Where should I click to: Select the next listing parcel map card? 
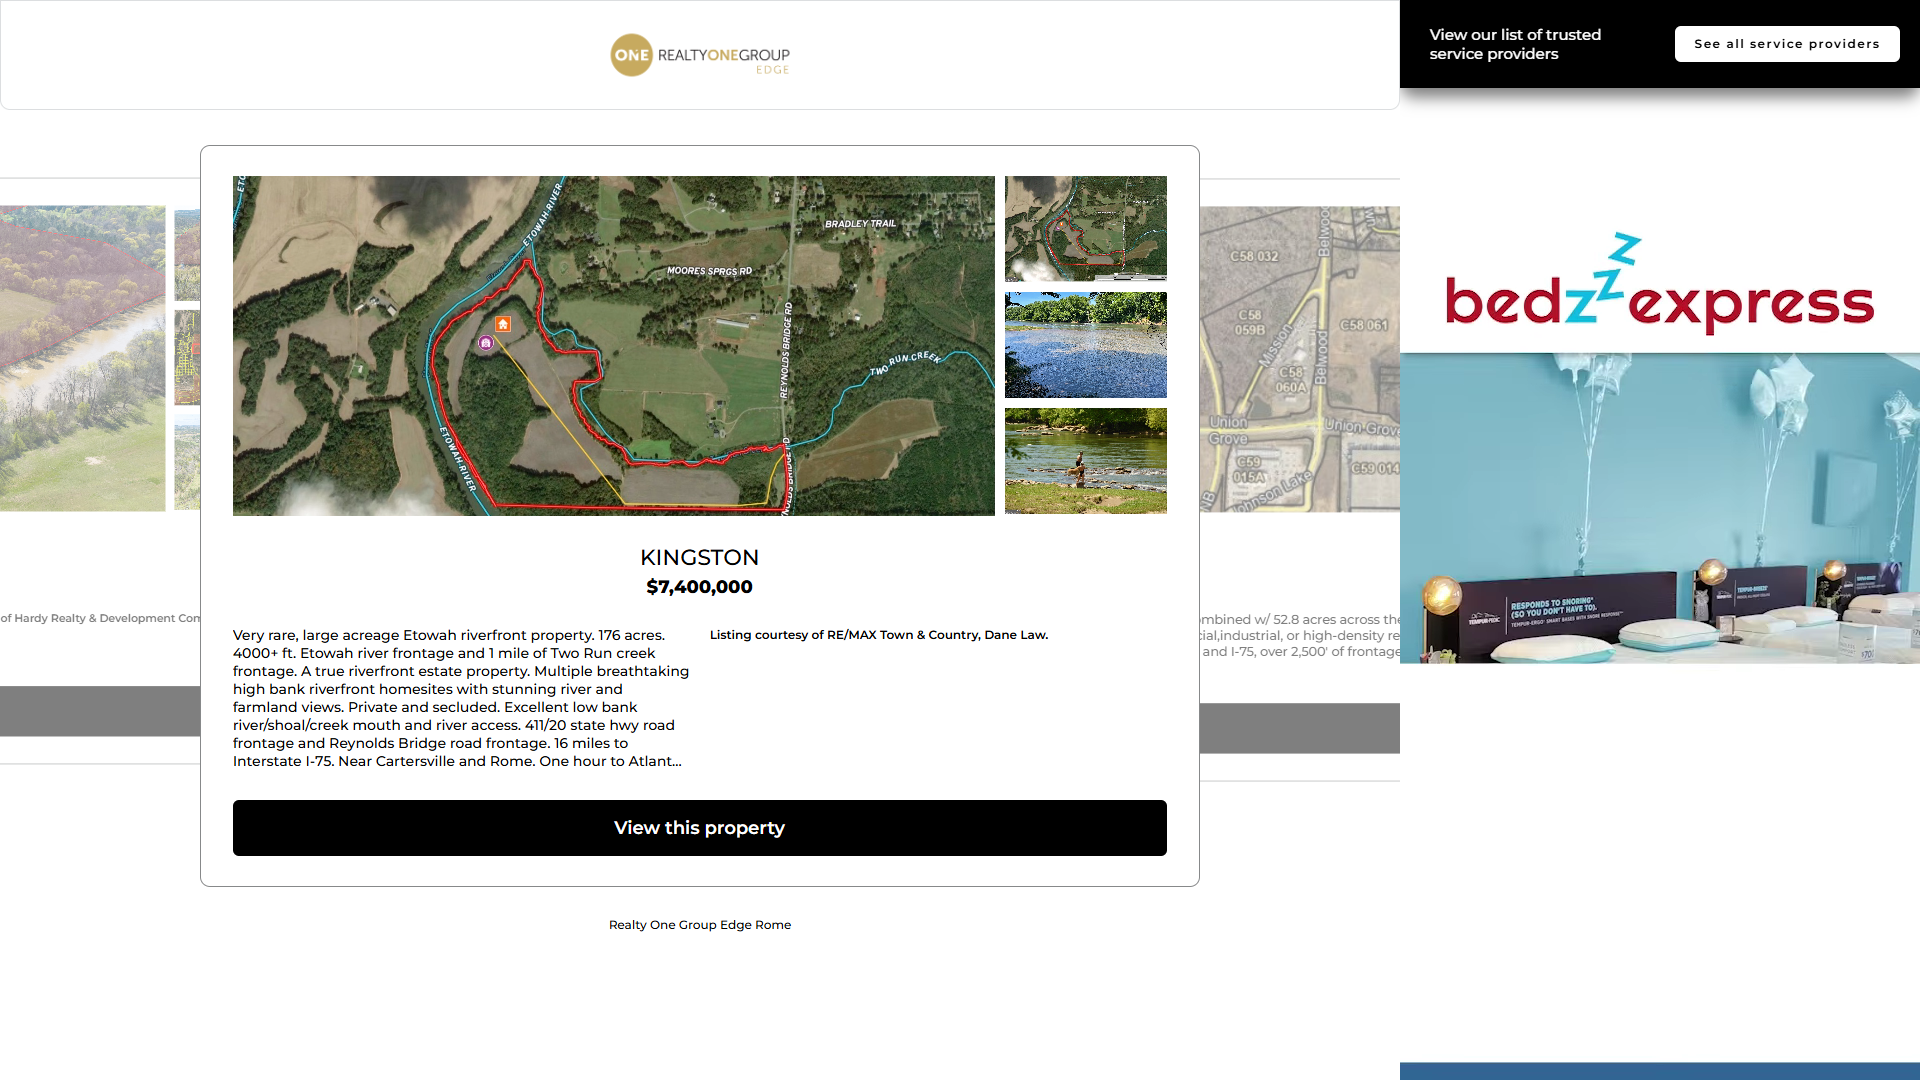click(x=1299, y=358)
